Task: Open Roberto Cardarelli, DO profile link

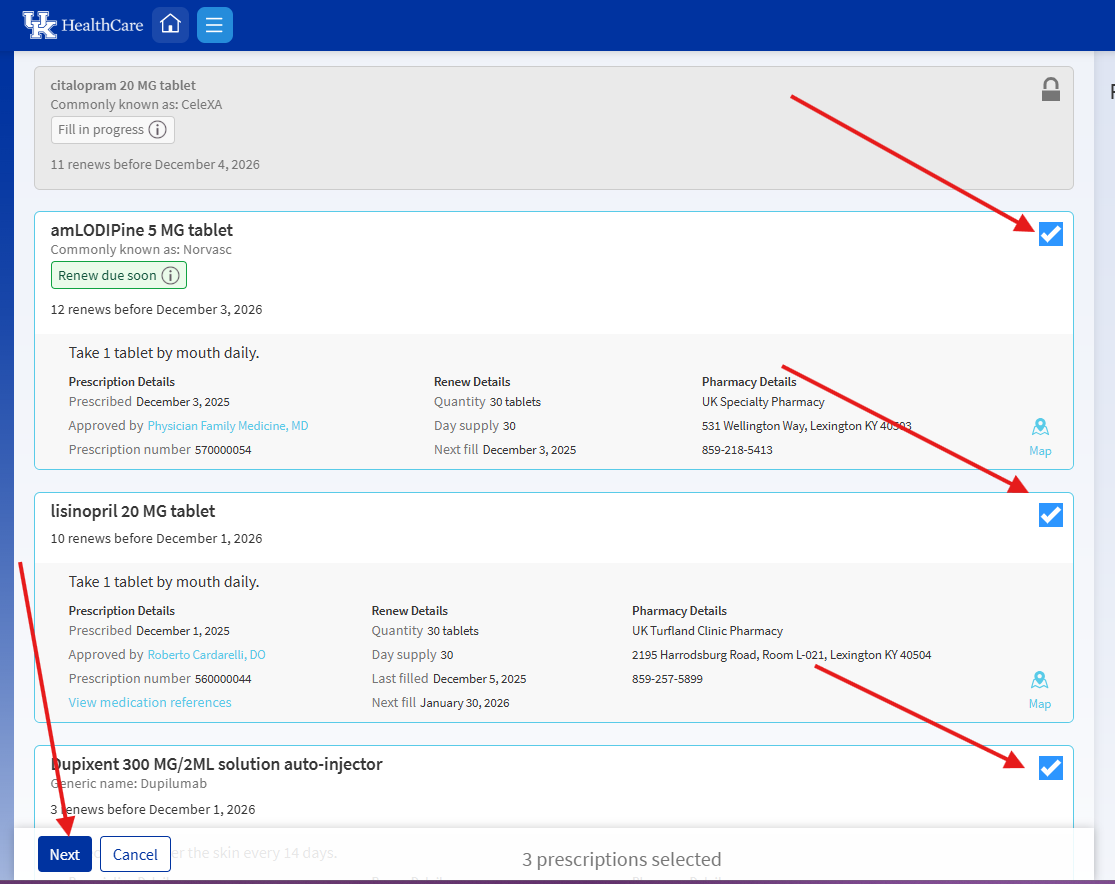Action: [x=206, y=654]
